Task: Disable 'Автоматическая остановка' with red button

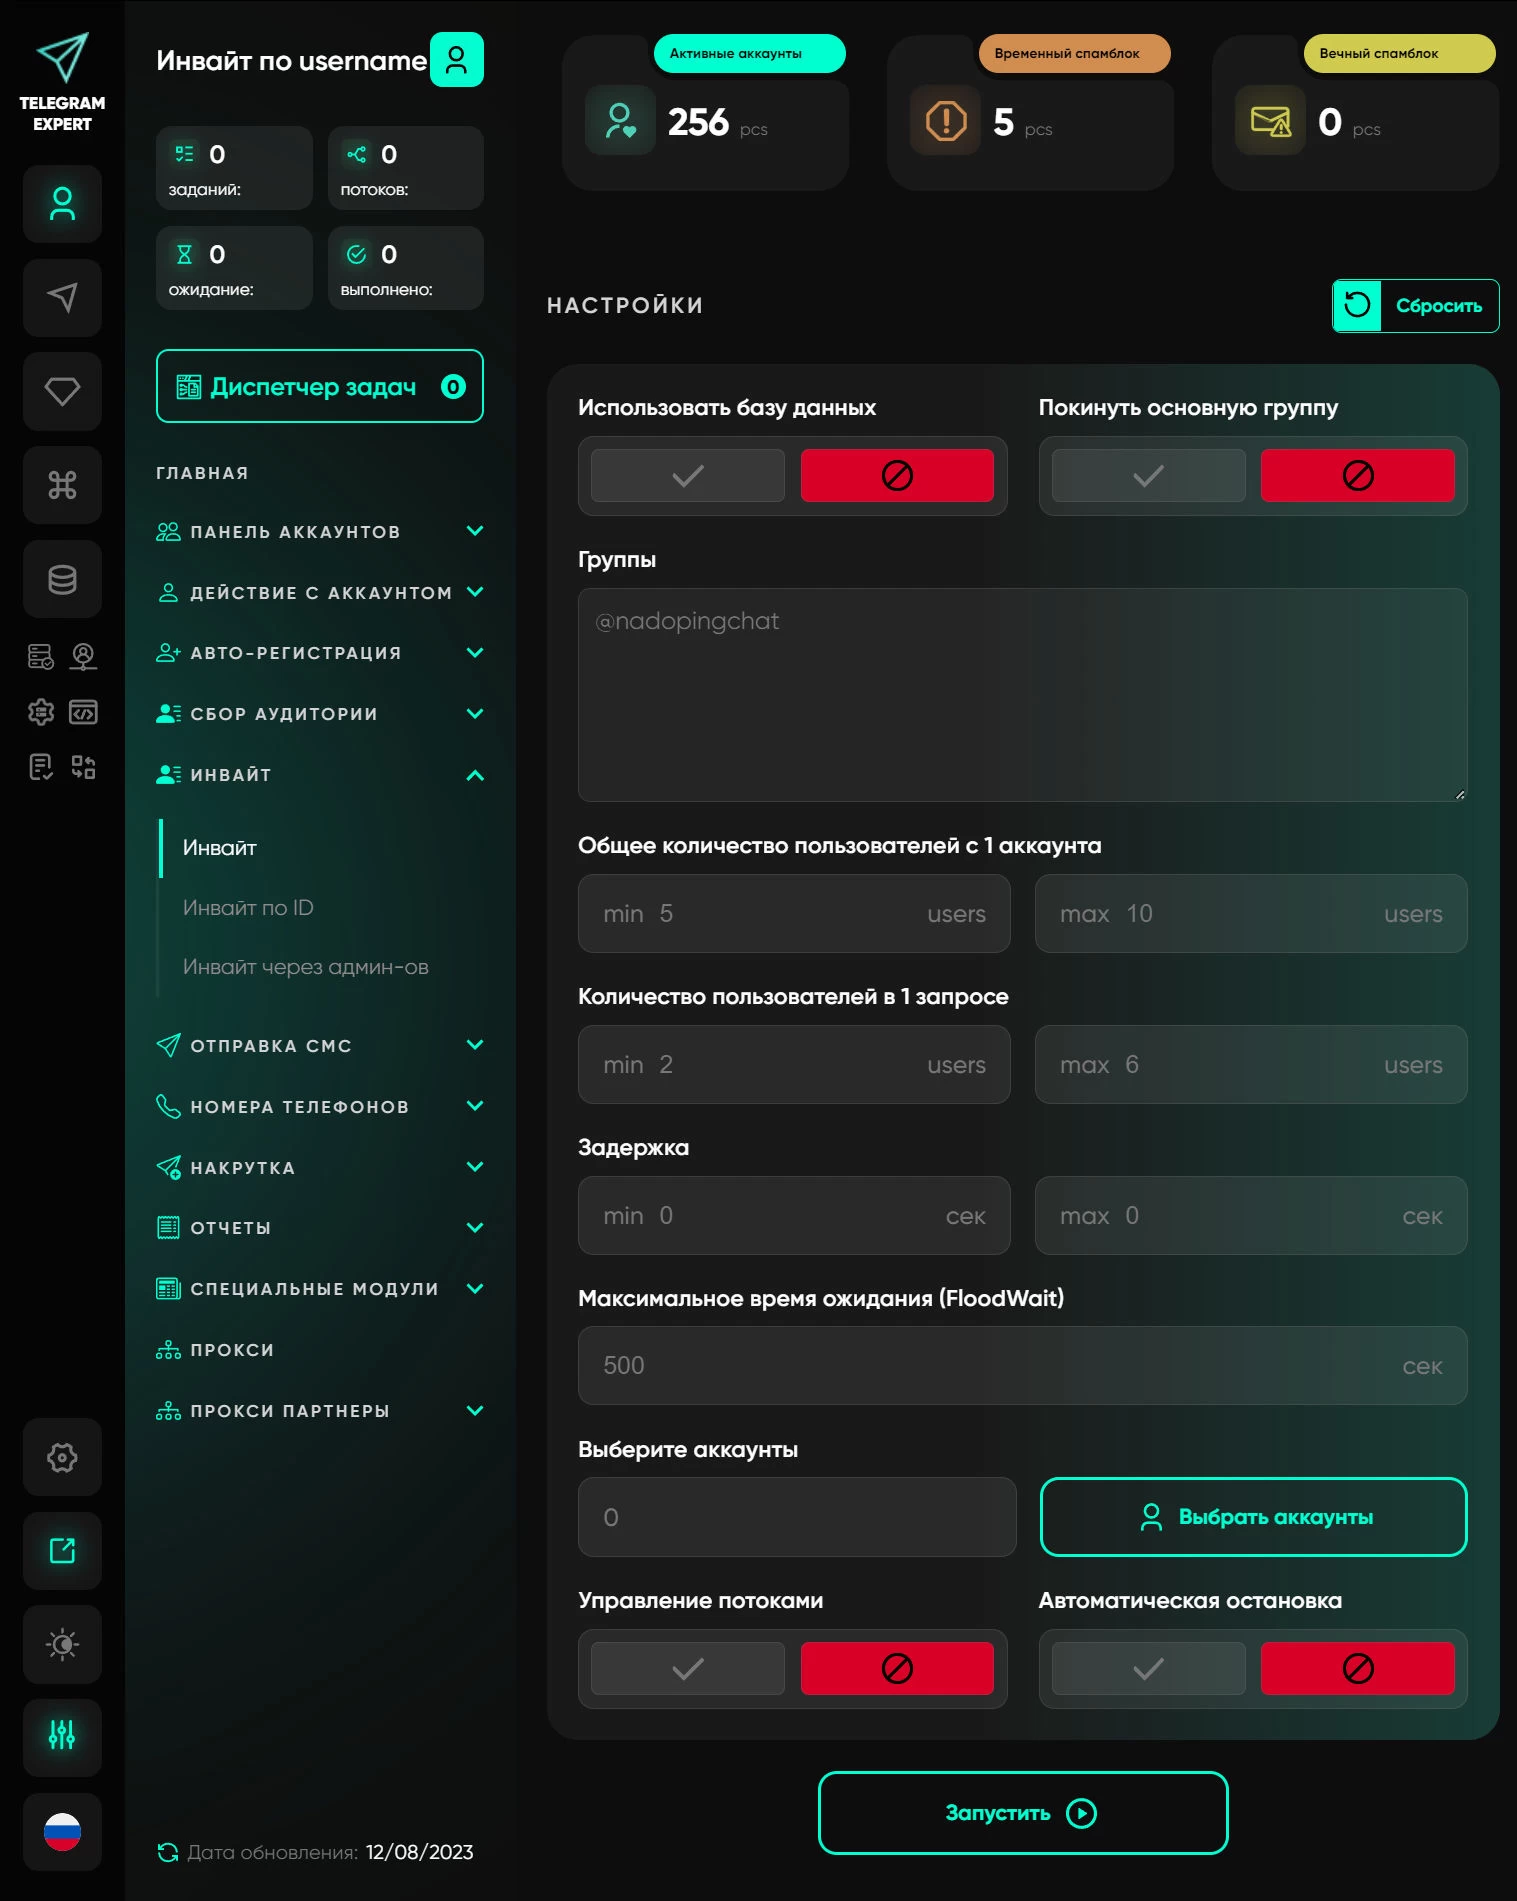Action: [1358, 1668]
